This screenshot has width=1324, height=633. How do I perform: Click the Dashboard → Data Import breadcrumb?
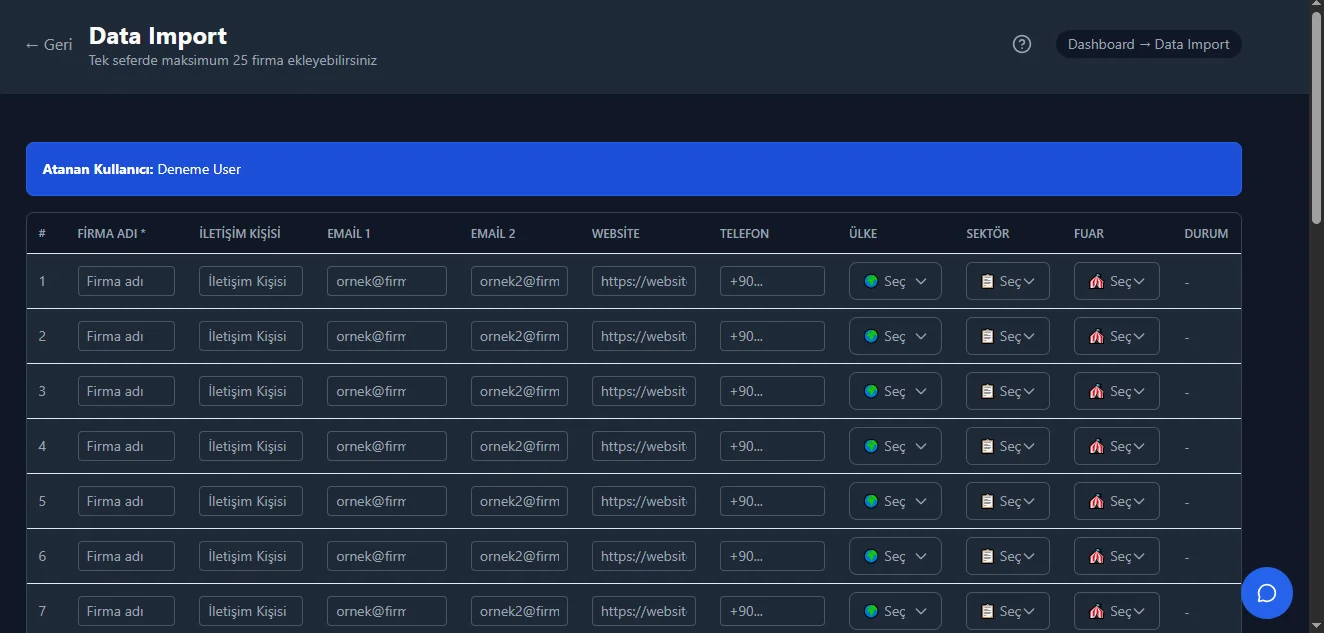pyautogui.click(x=1148, y=44)
